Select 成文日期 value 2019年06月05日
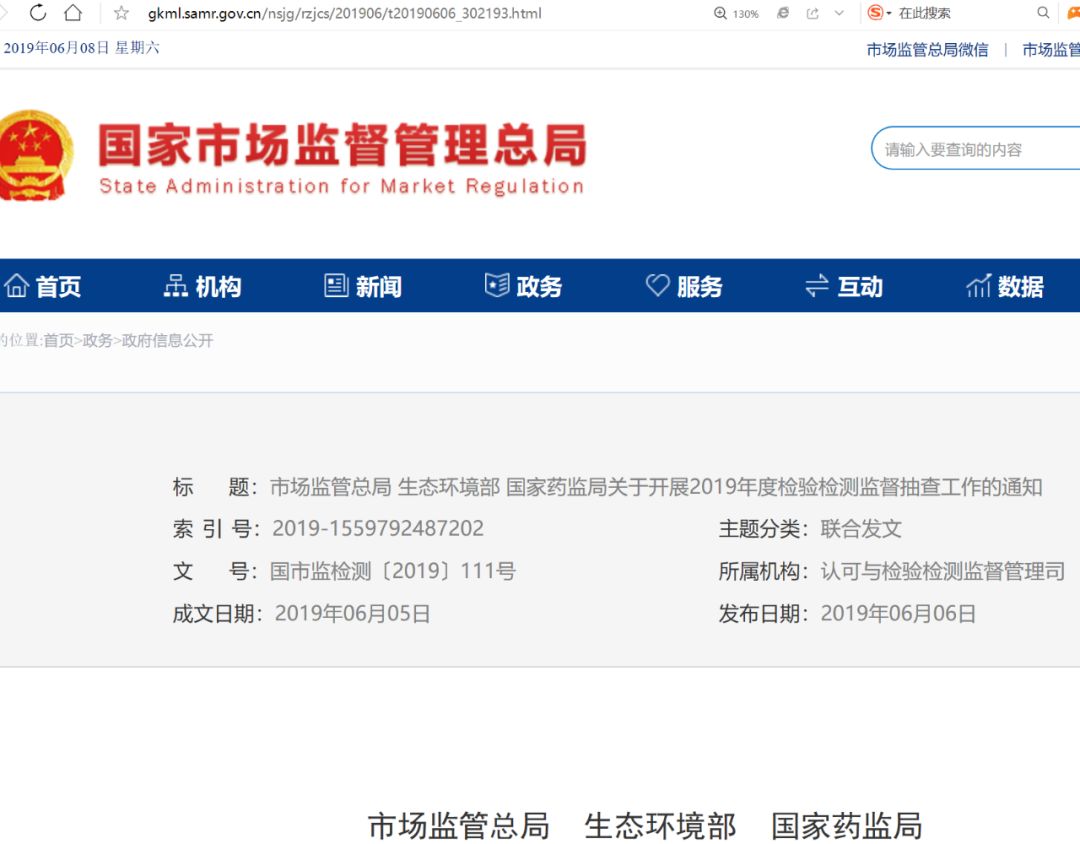The width and height of the screenshot is (1080, 844). (x=353, y=613)
